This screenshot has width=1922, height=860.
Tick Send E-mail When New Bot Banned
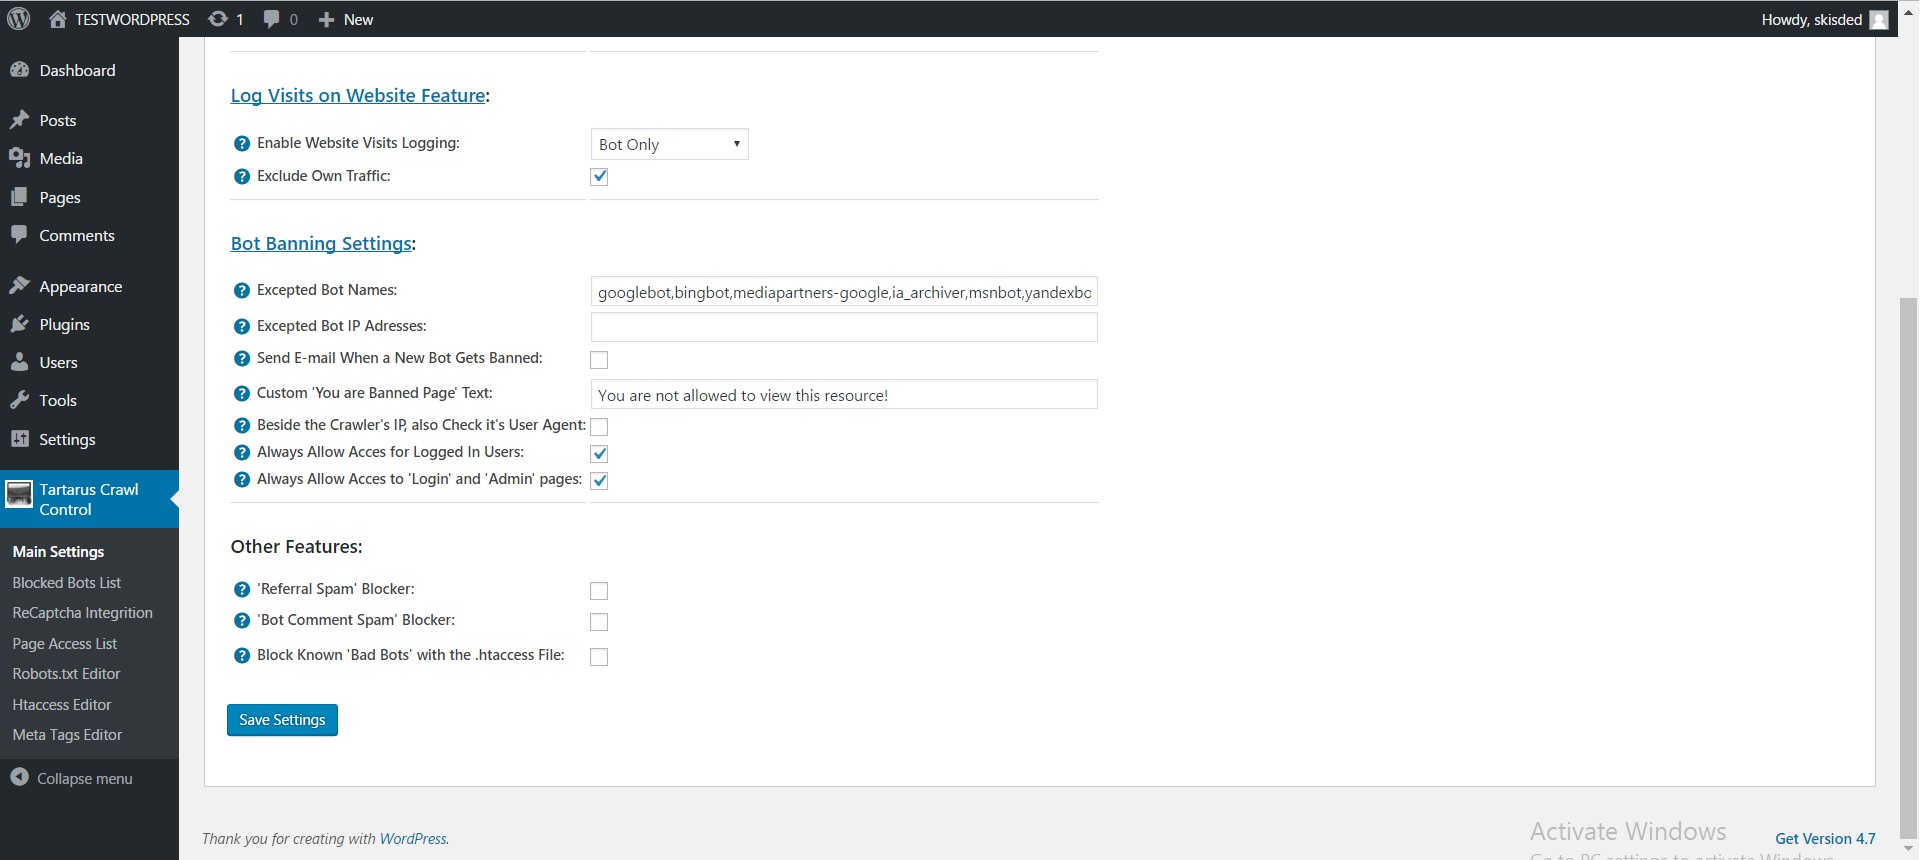click(599, 360)
